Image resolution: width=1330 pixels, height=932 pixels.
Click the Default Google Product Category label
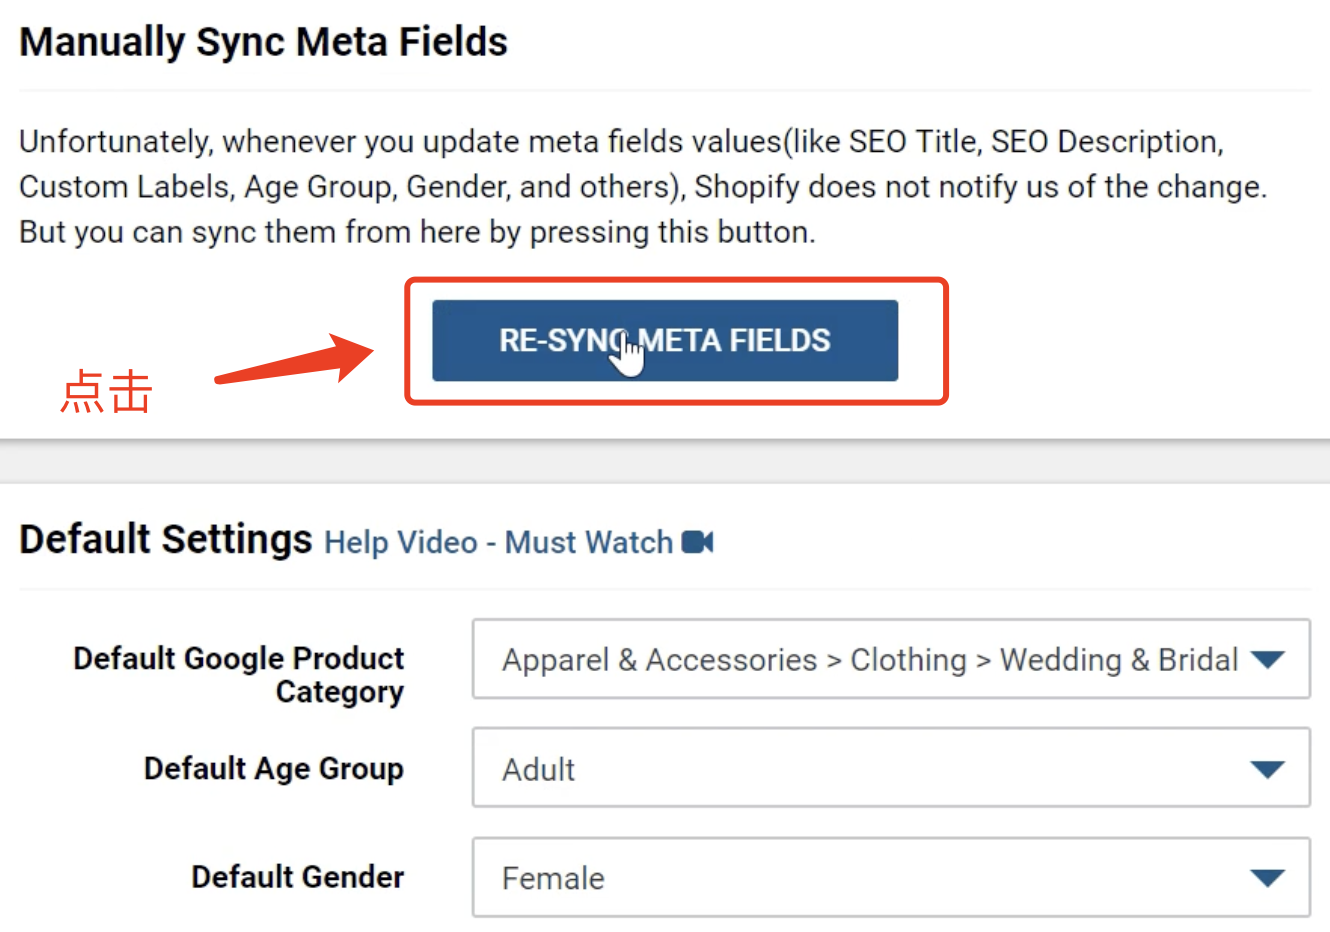tap(240, 675)
